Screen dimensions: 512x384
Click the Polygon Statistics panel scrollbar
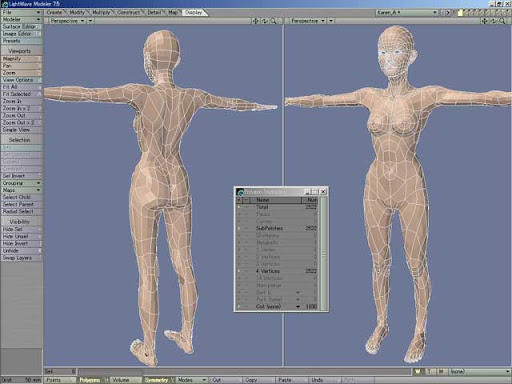tap(323, 254)
